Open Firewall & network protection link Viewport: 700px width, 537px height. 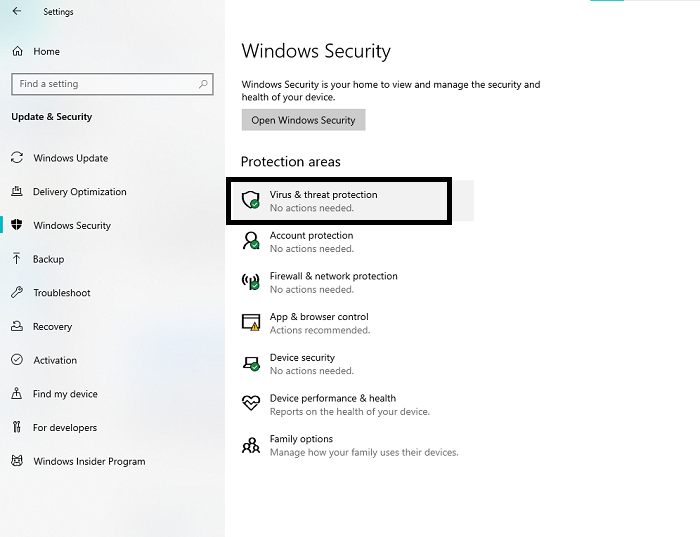333,276
